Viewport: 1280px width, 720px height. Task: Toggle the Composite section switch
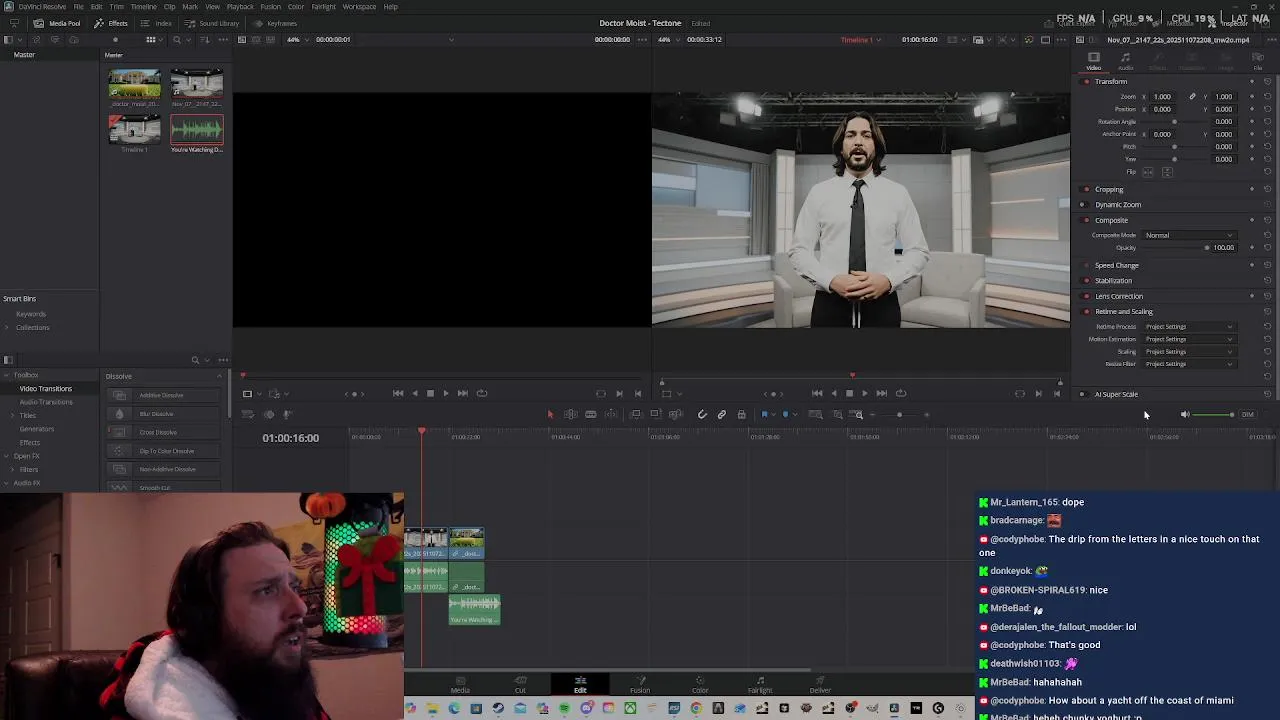click(1087, 220)
